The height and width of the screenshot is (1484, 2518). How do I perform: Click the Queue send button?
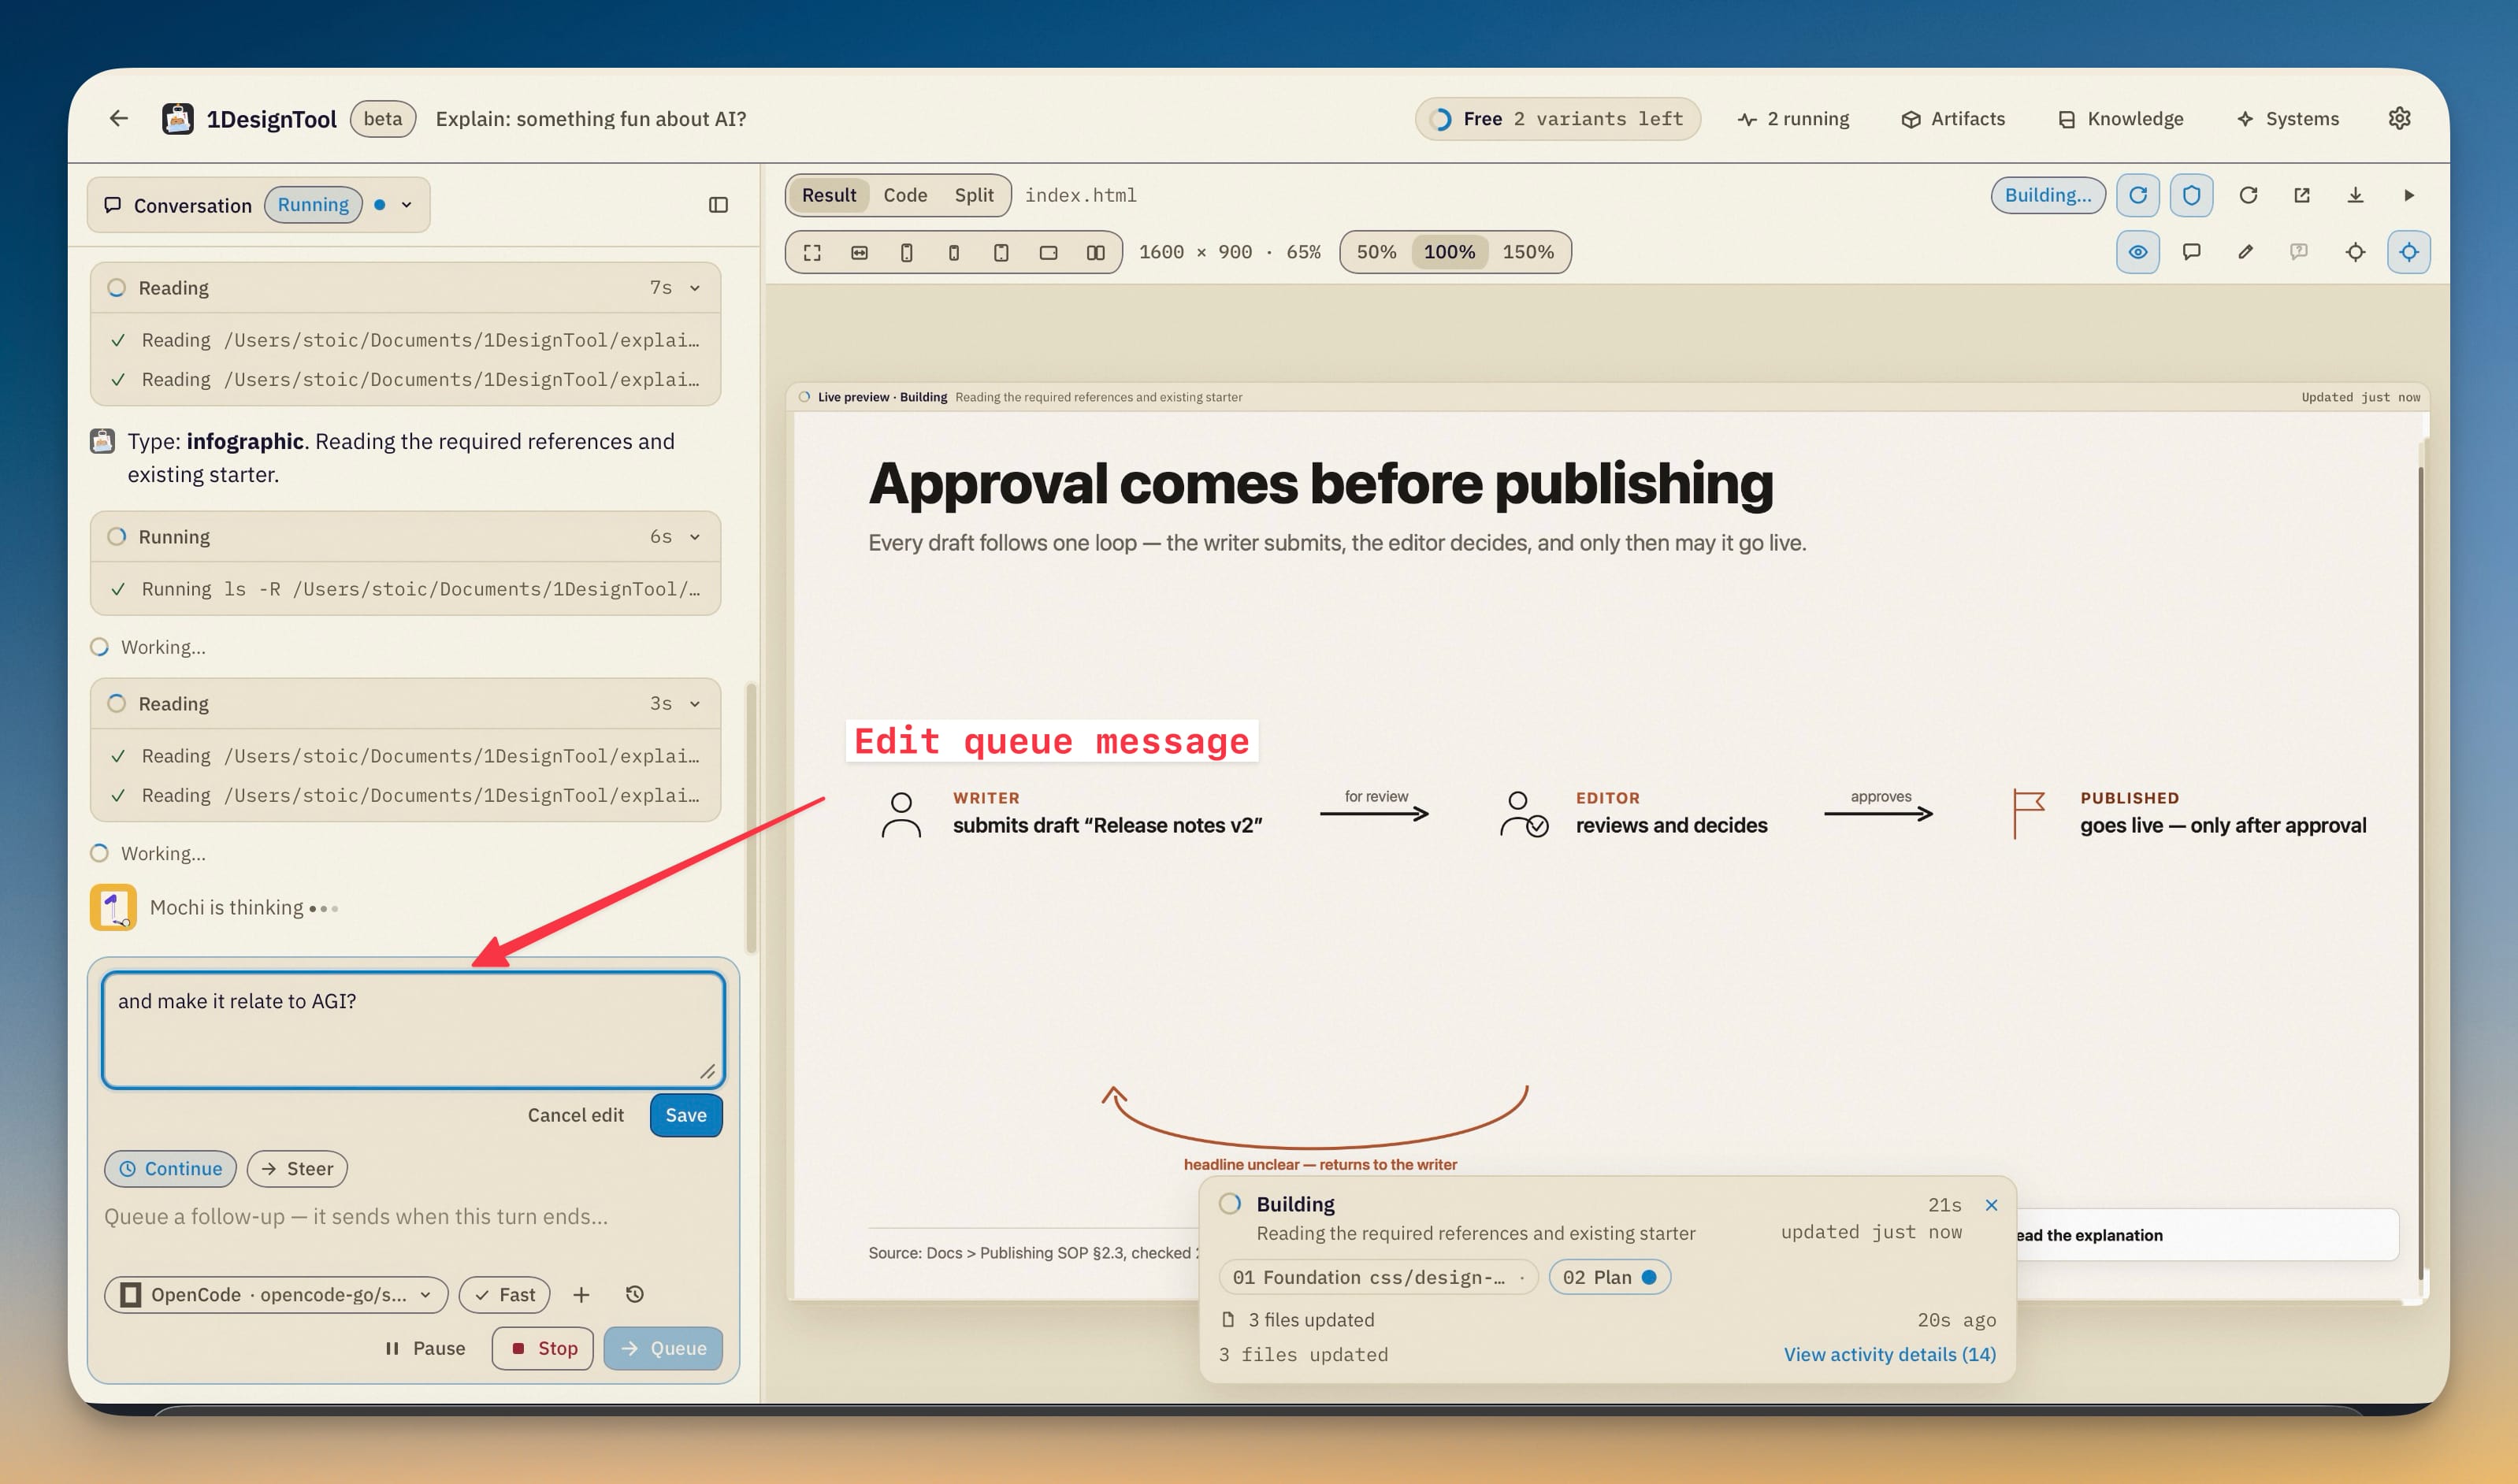click(663, 1348)
